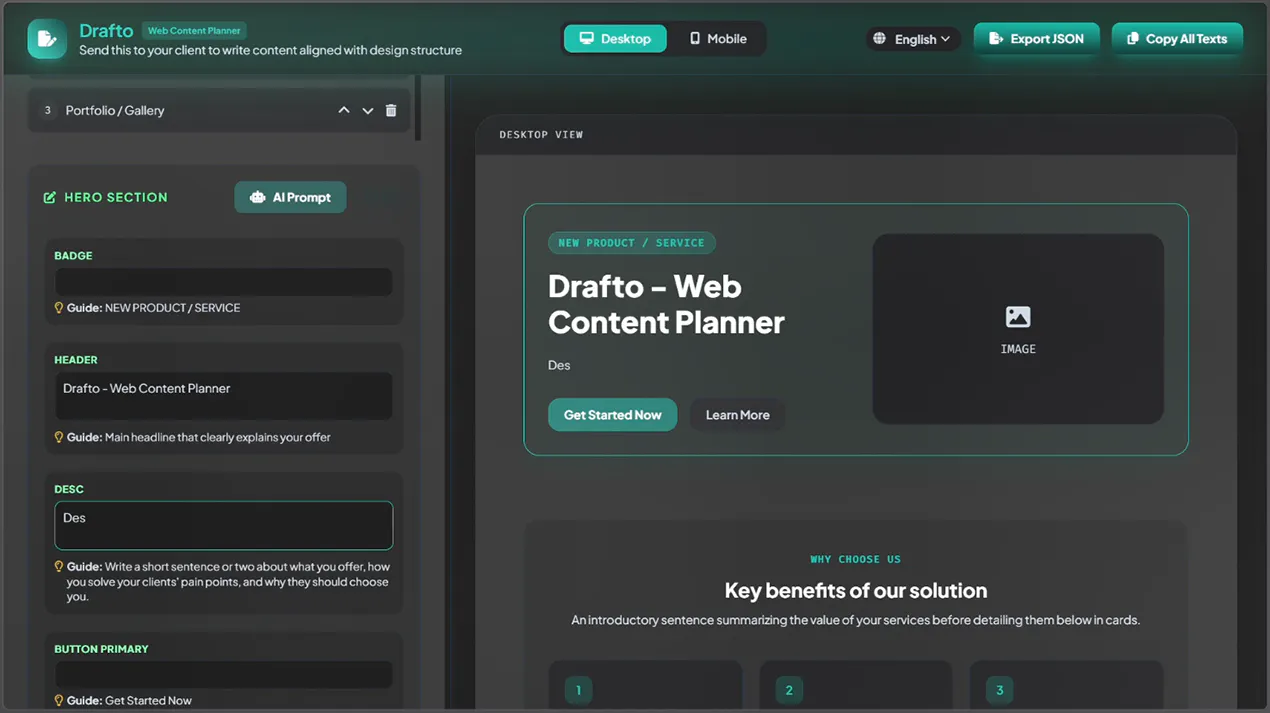
Task: Select the Portfolio / Gallery section row
Action: (x=219, y=110)
